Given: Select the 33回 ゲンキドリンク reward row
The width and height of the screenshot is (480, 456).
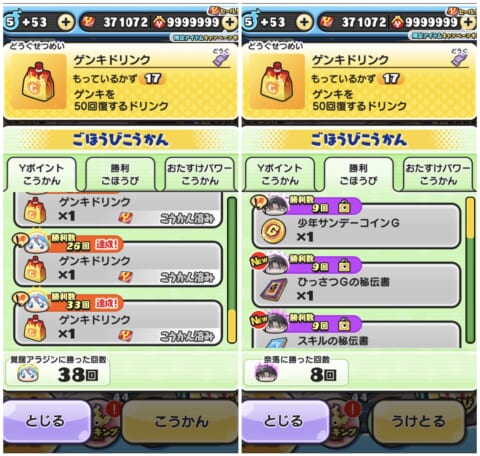Looking at the screenshot, I should 118,323.
